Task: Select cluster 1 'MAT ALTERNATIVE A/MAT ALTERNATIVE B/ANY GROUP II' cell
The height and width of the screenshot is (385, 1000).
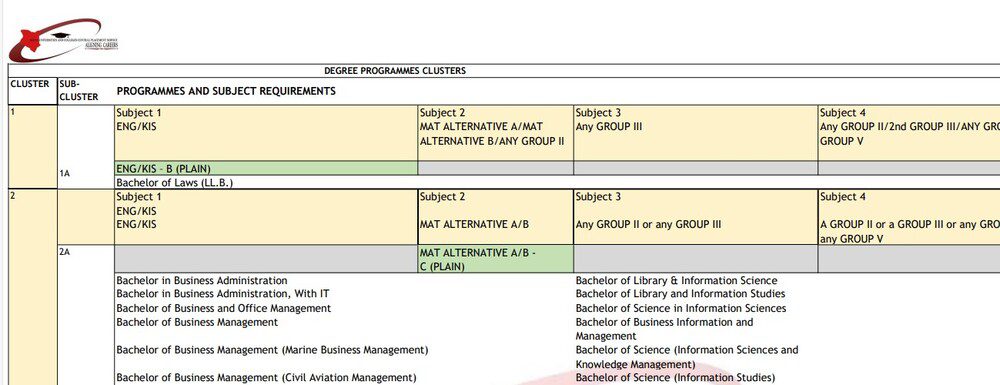Action: click(x=496, y=133)
